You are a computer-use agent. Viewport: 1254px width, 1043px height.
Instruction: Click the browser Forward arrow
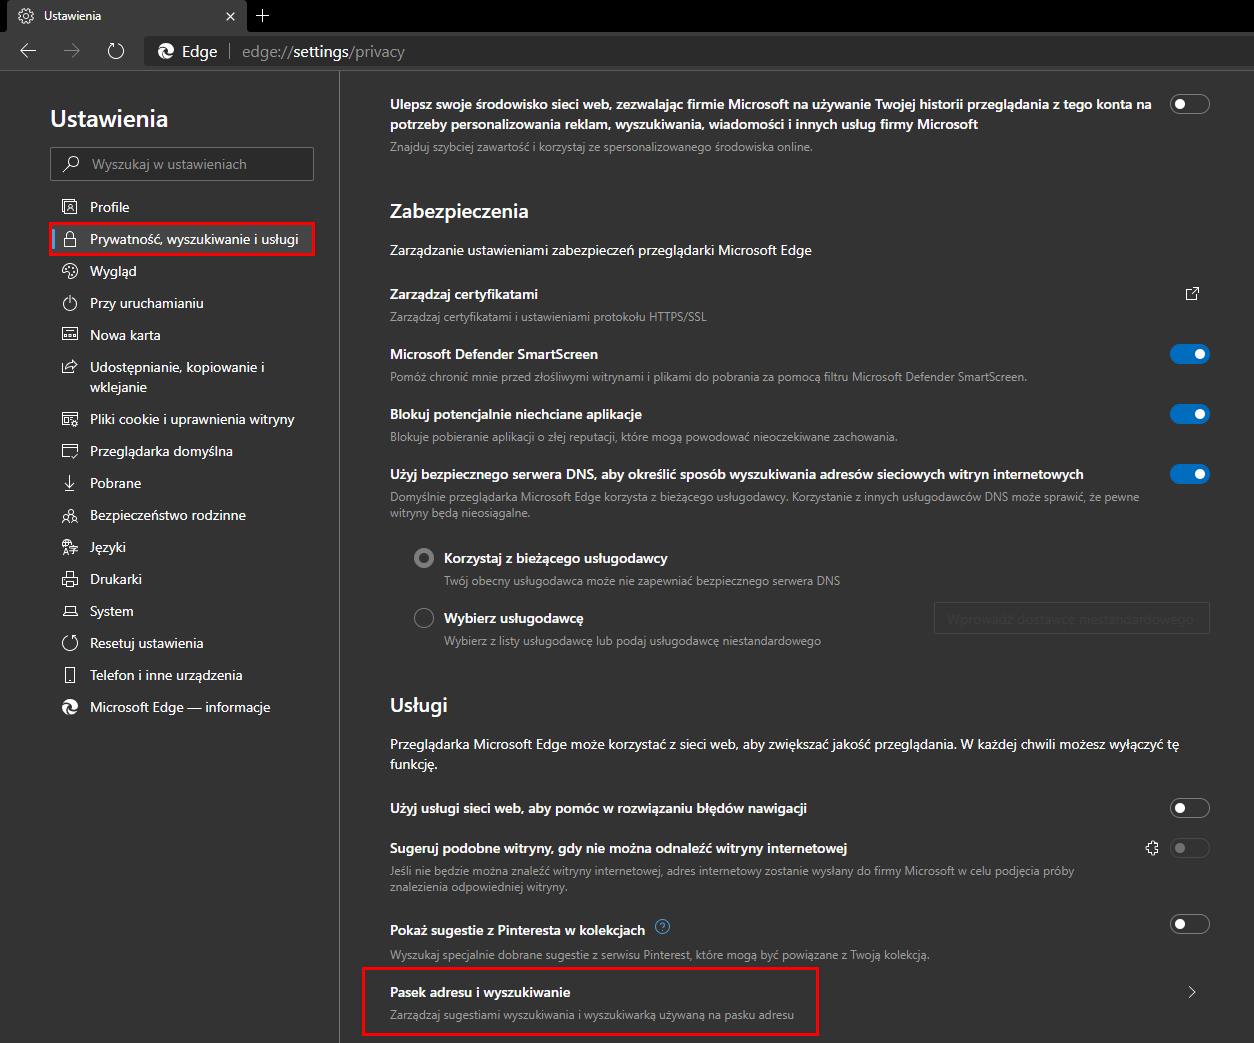[72, 51]
